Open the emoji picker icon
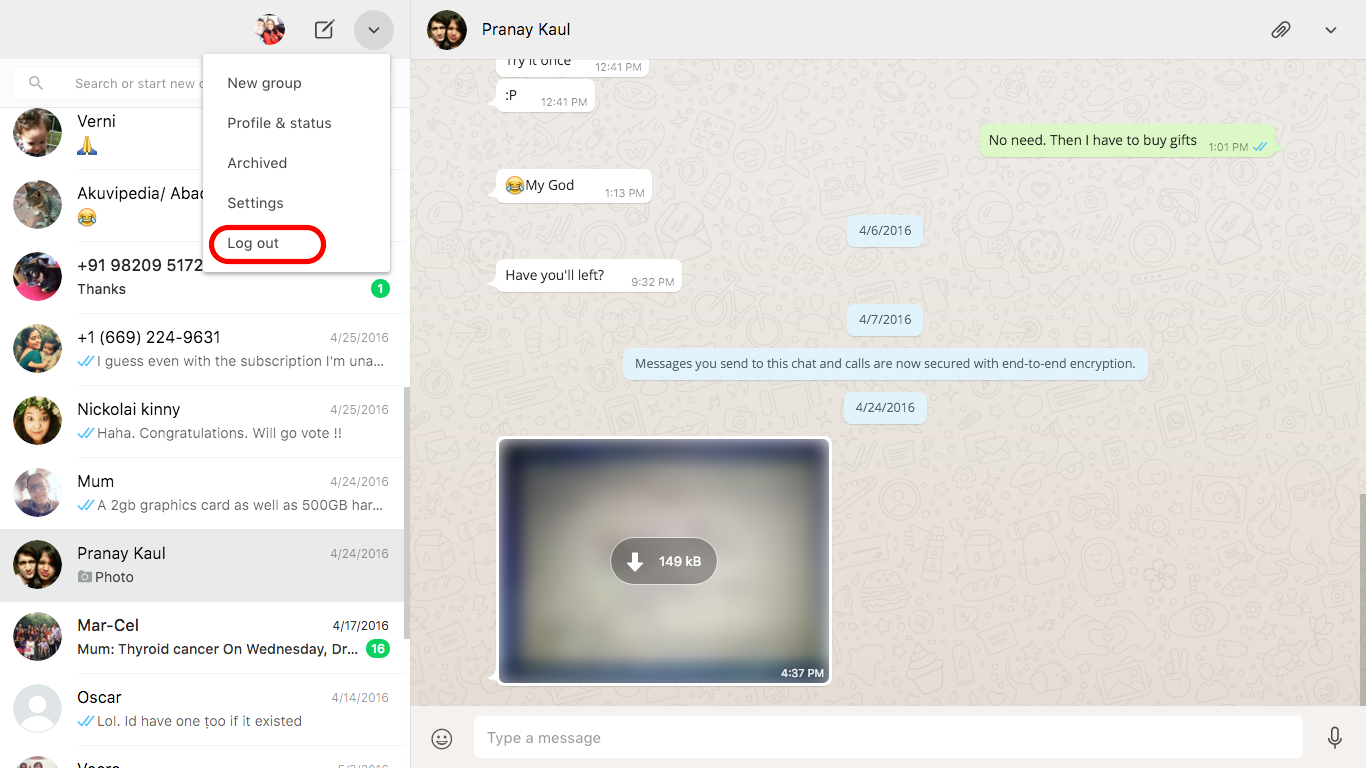Screen dimensions: 1366x768 pyautogui.click(x=441, y=738)
